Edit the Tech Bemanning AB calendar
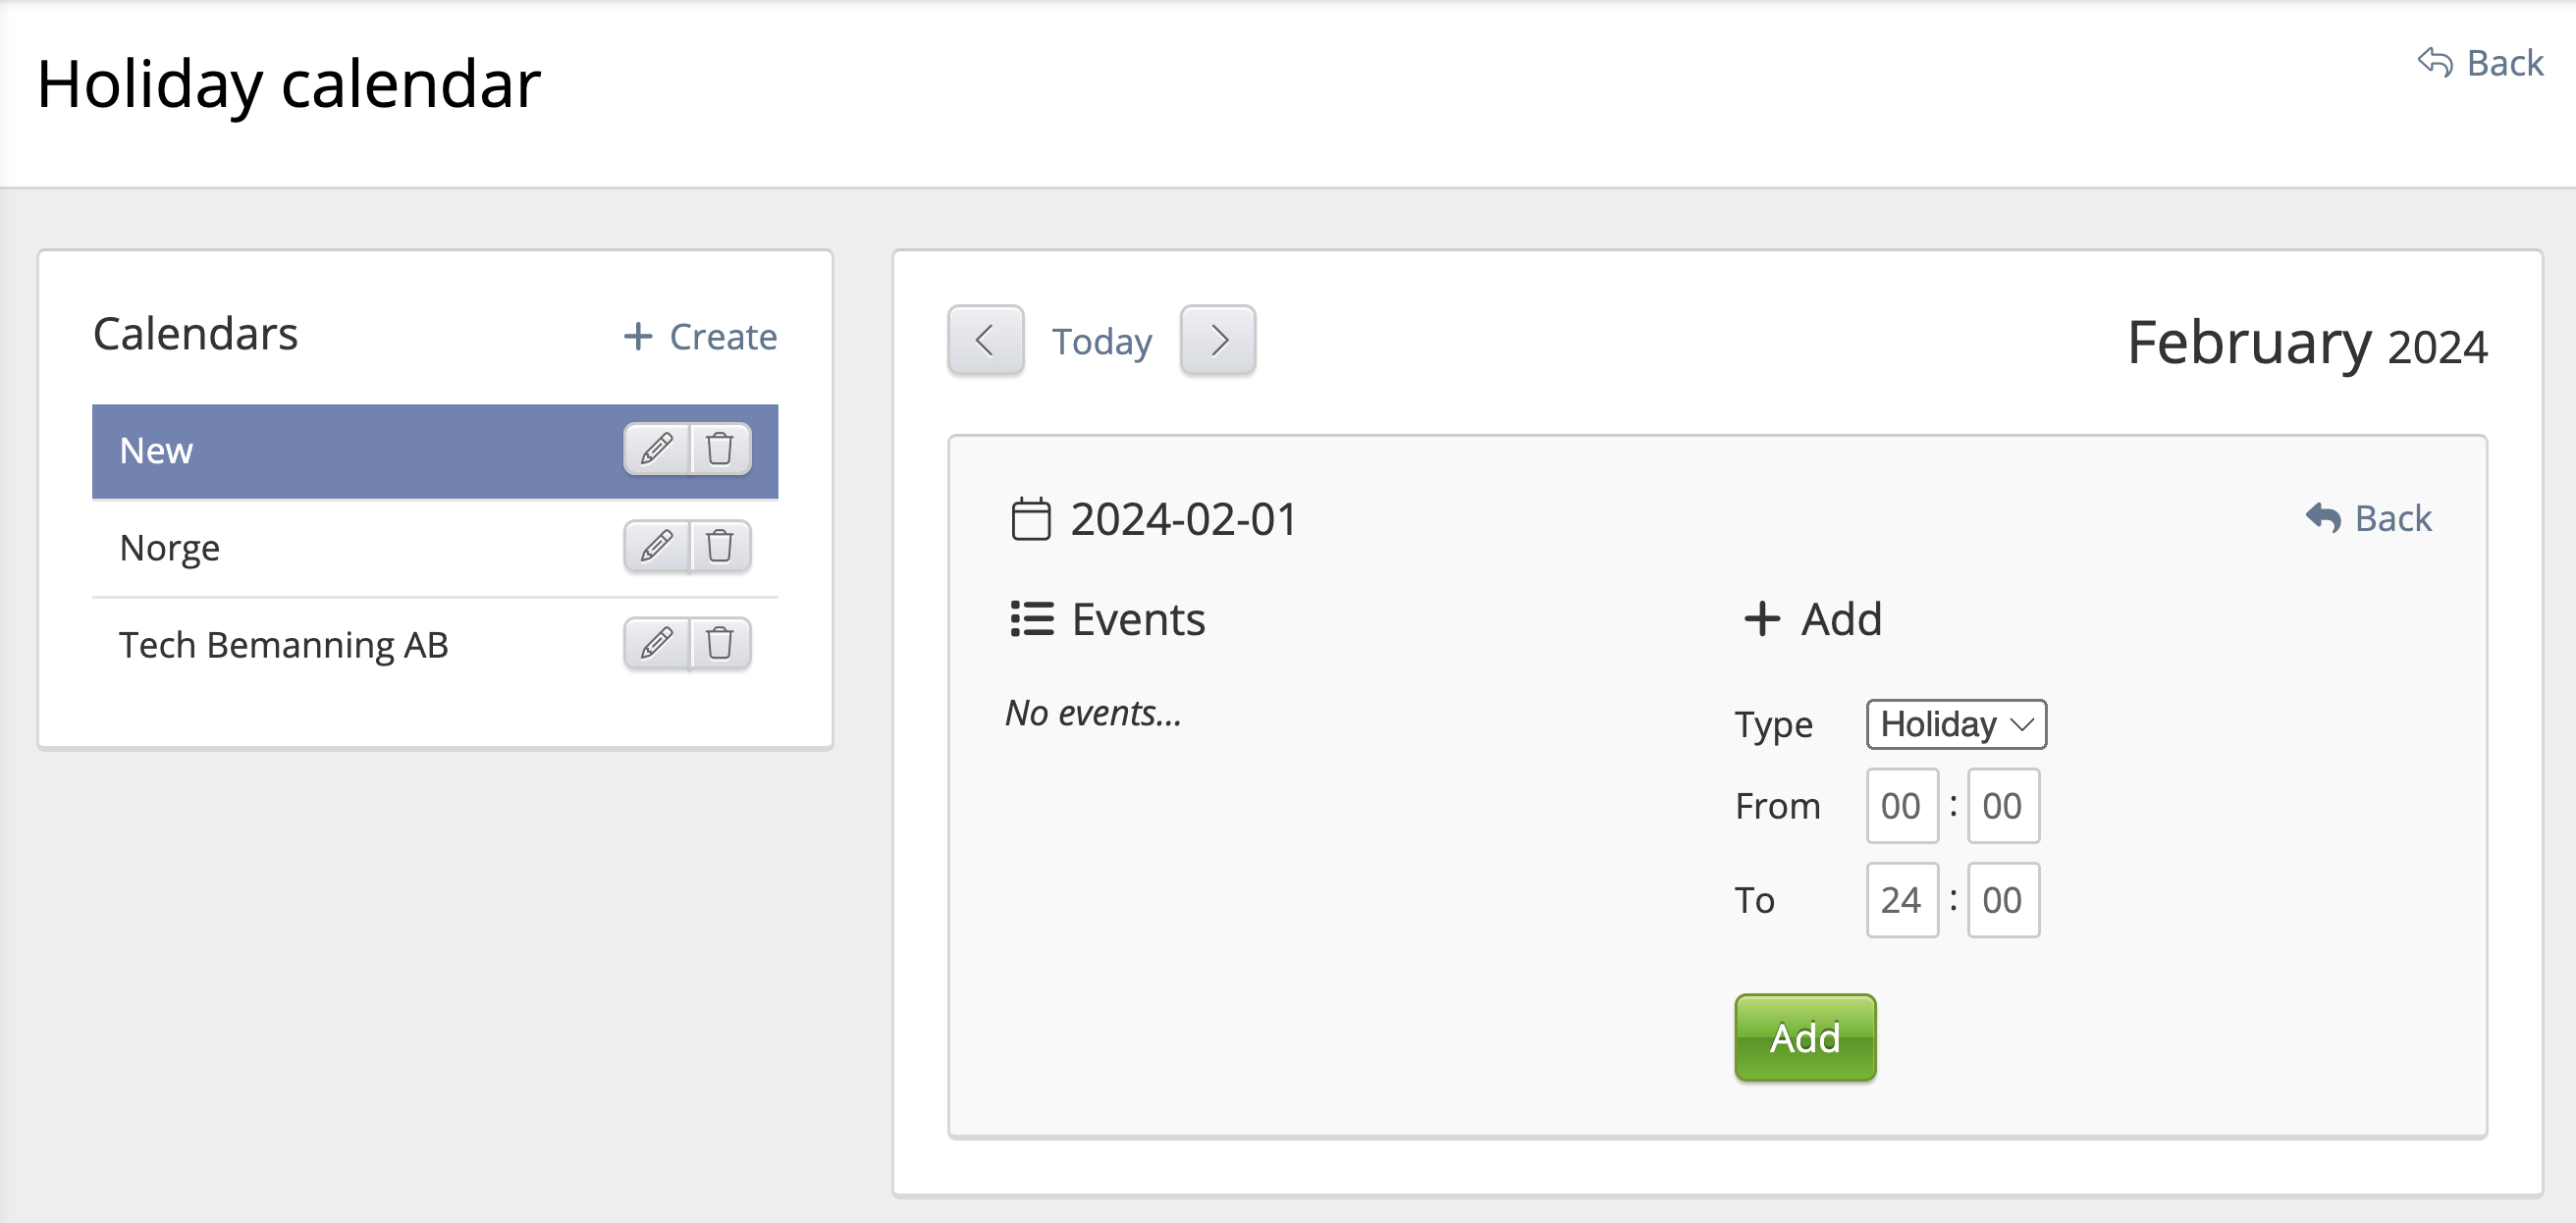Viewport: 2576px width, 1223px height. [656, 643]
